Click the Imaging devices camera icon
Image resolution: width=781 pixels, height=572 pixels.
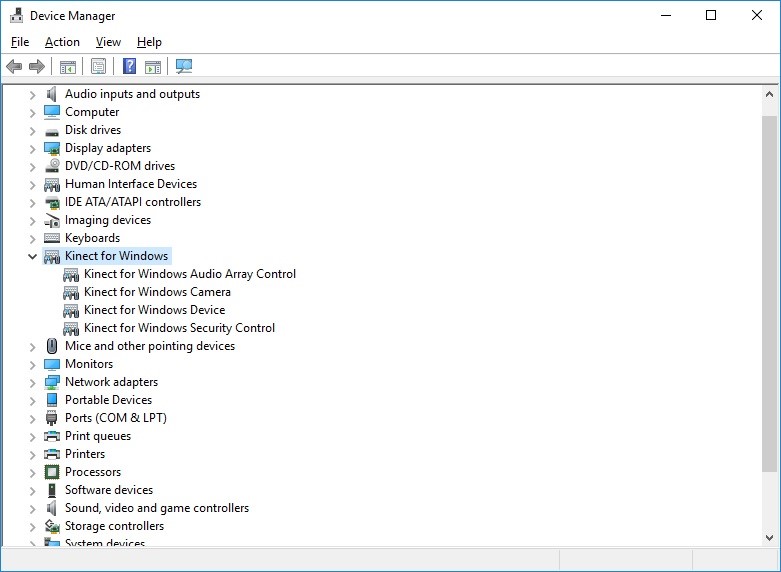tap(52, 220)
